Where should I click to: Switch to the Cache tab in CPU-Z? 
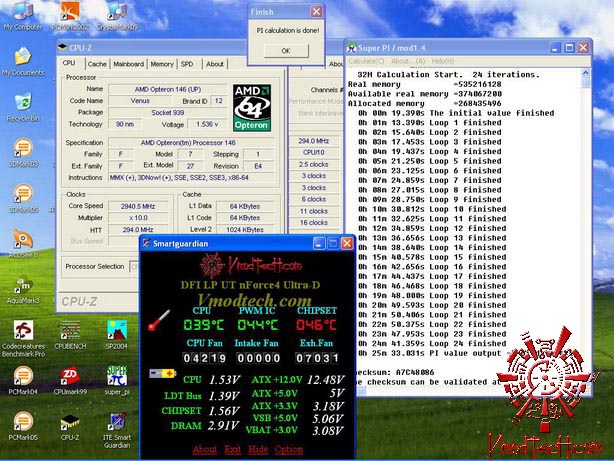coord(97,64)
